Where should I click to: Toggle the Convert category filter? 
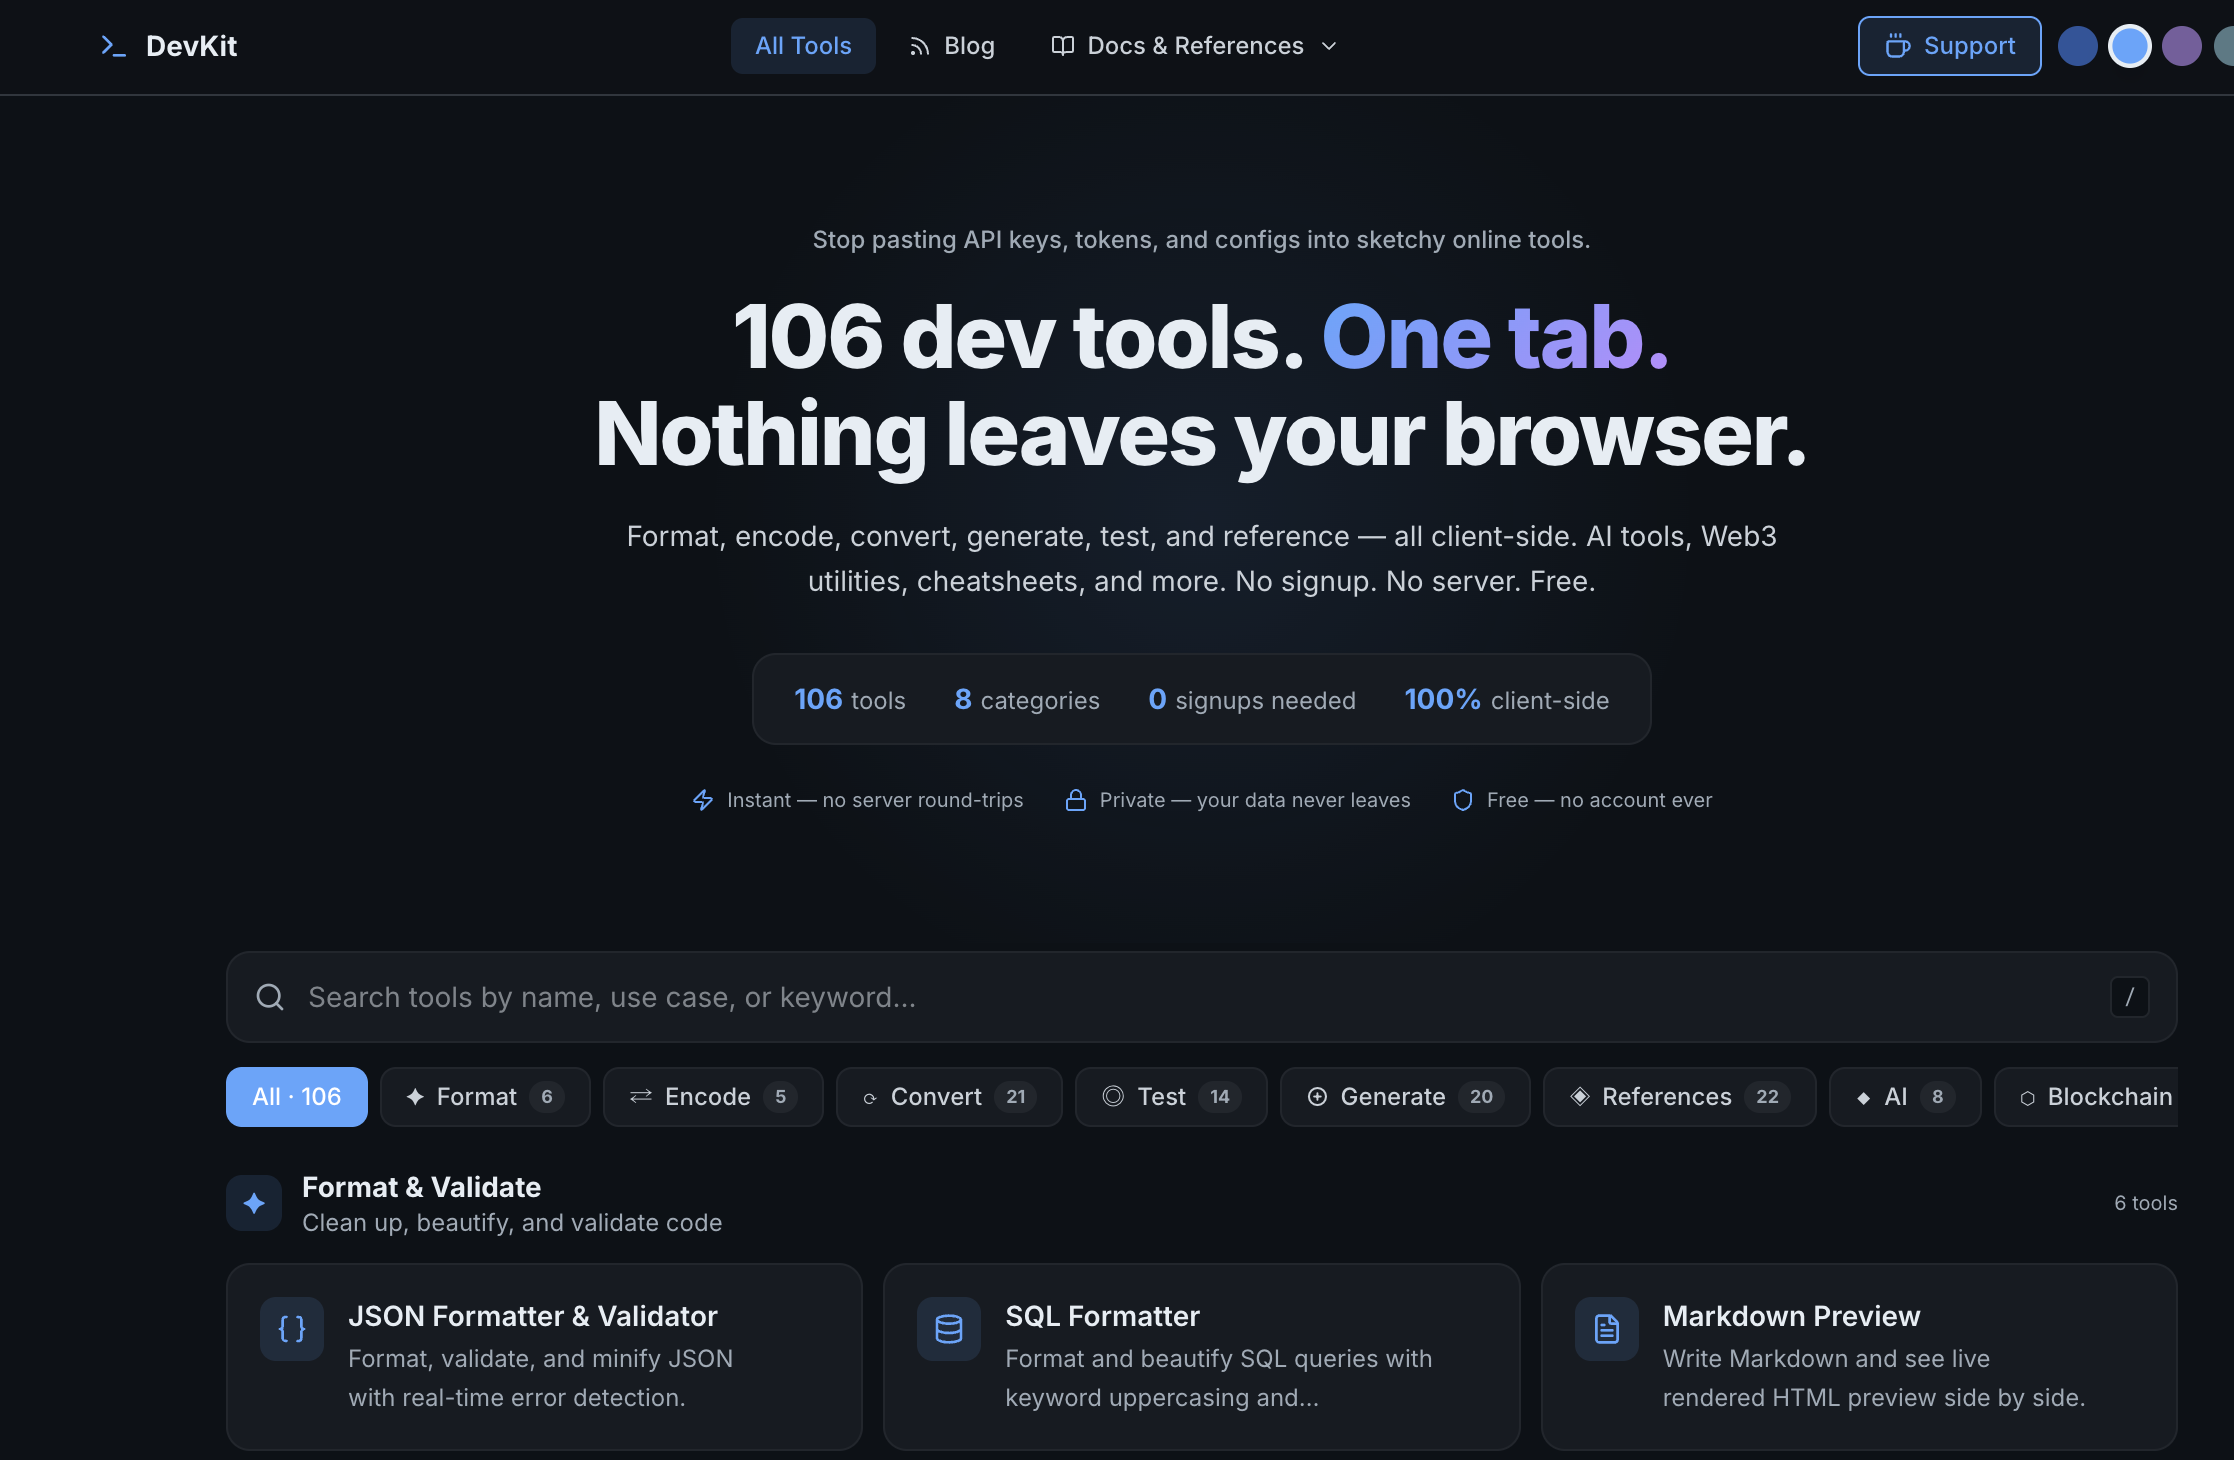point(948,1096)
